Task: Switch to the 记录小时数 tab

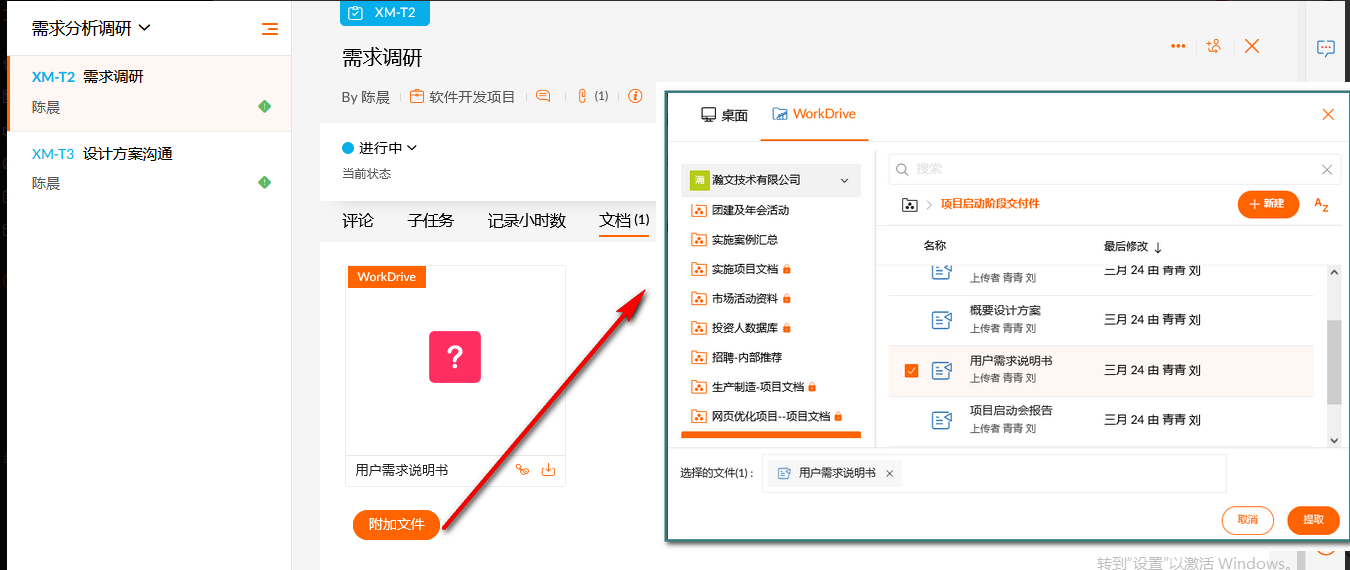Action: tap(527, 220)
